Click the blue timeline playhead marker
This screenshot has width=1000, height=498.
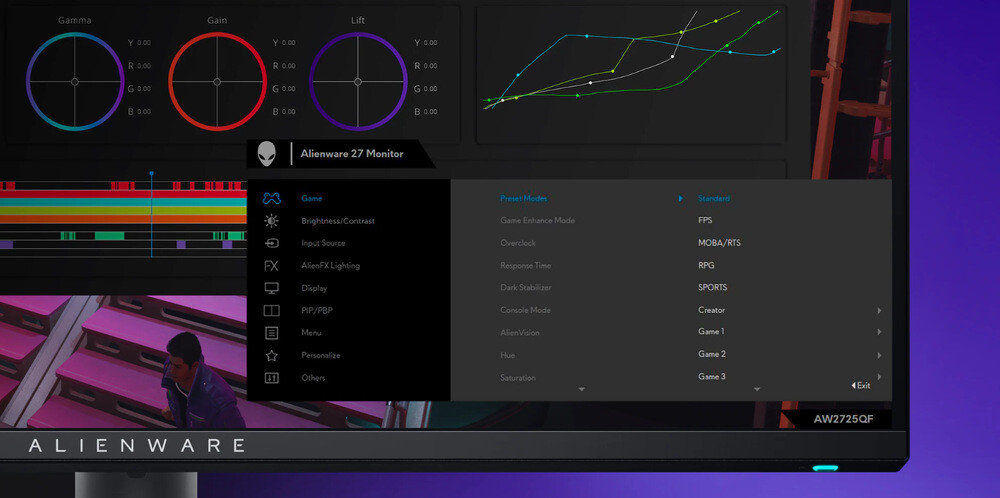(152, 174)
